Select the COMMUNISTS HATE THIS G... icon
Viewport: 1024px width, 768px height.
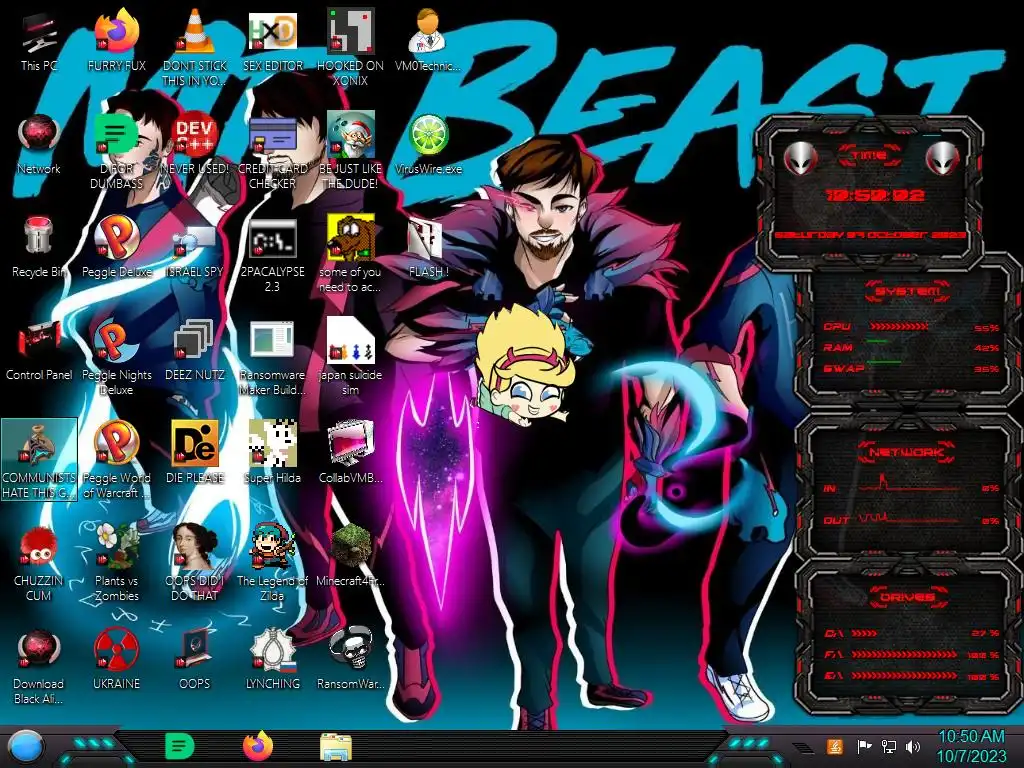[x=39, y=460]
